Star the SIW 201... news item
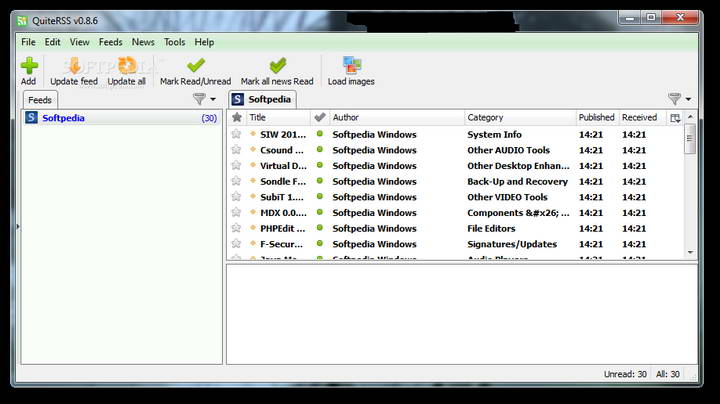This screenshot has width=720, height=404. pyautogui.click(x=236, y=134)
